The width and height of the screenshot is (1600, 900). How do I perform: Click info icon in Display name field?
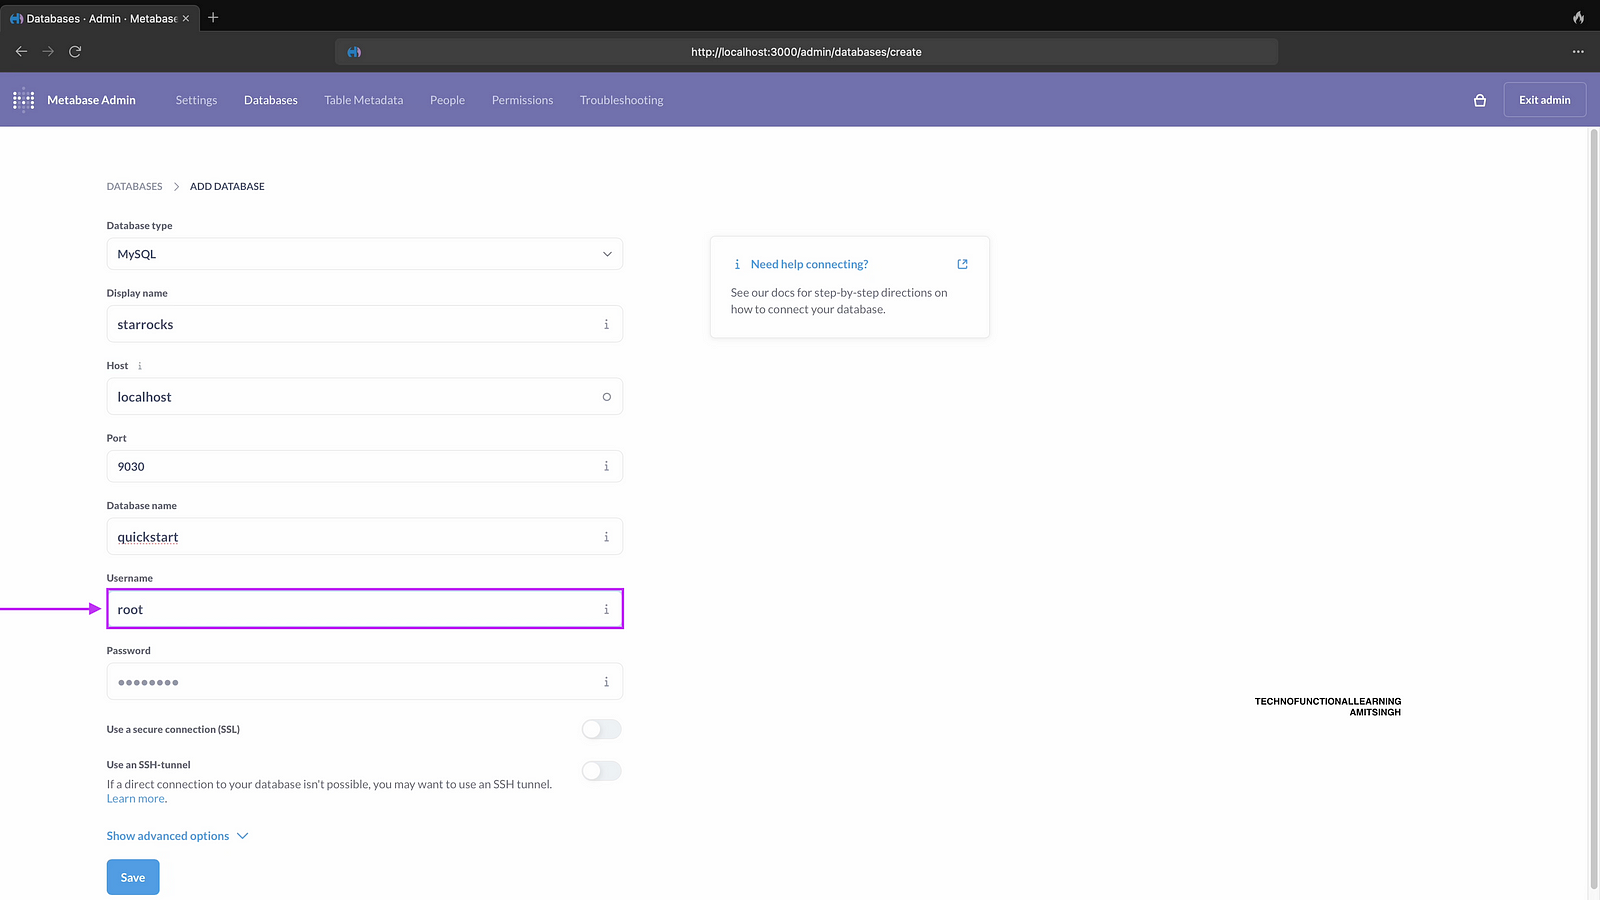[606, 324]
